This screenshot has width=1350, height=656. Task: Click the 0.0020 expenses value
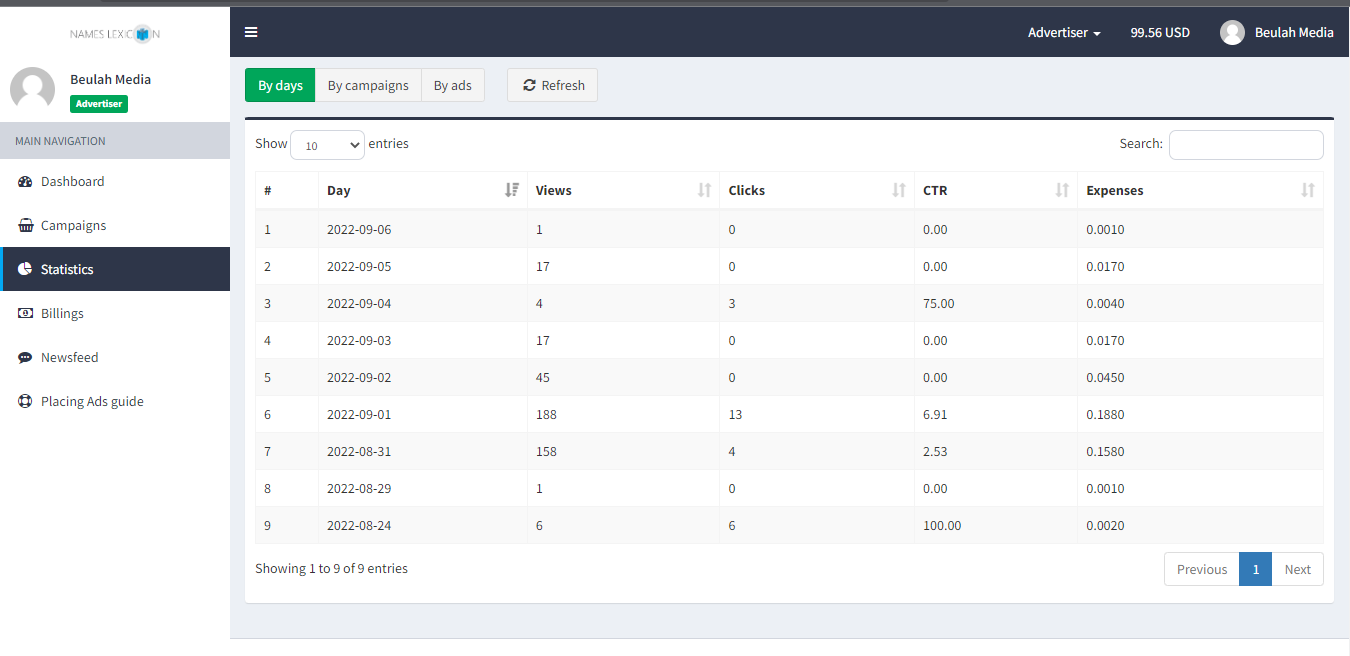1105,525
